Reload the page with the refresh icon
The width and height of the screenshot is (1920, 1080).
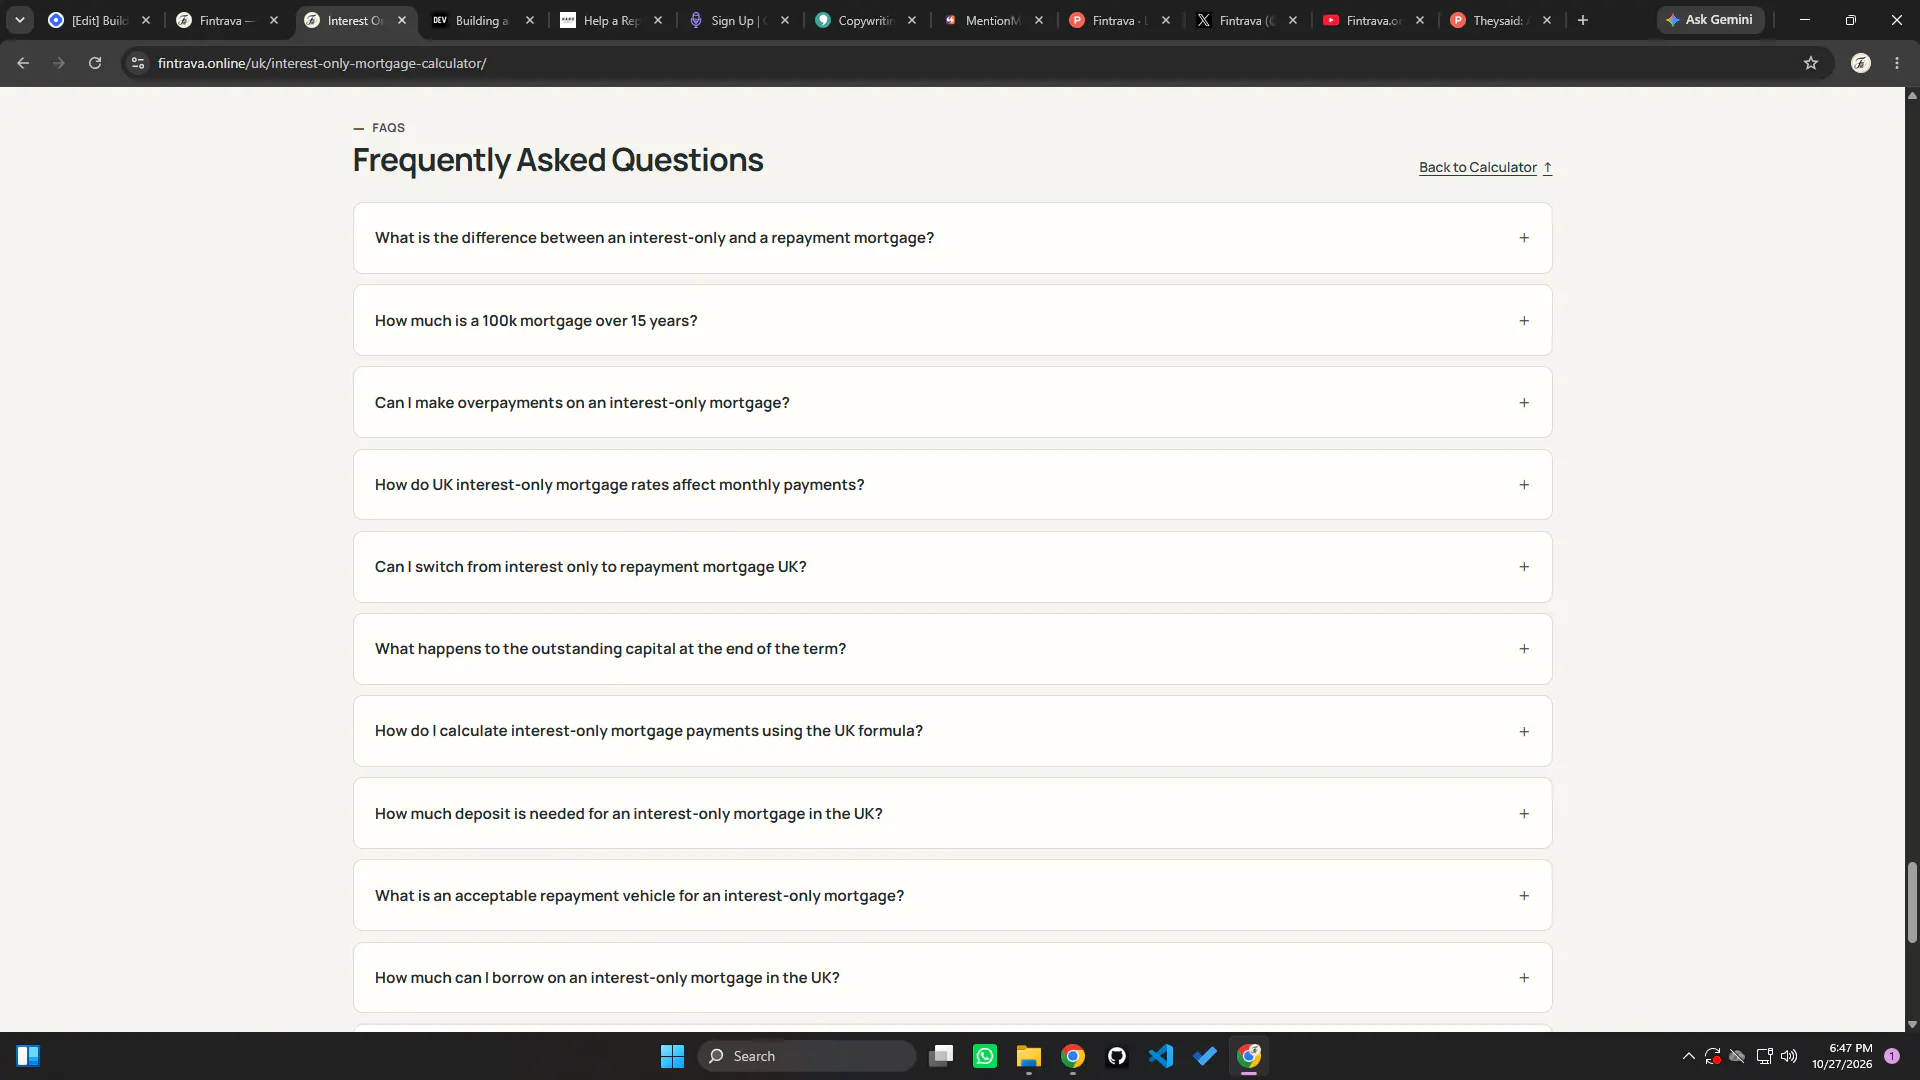[x=95, y=63]
